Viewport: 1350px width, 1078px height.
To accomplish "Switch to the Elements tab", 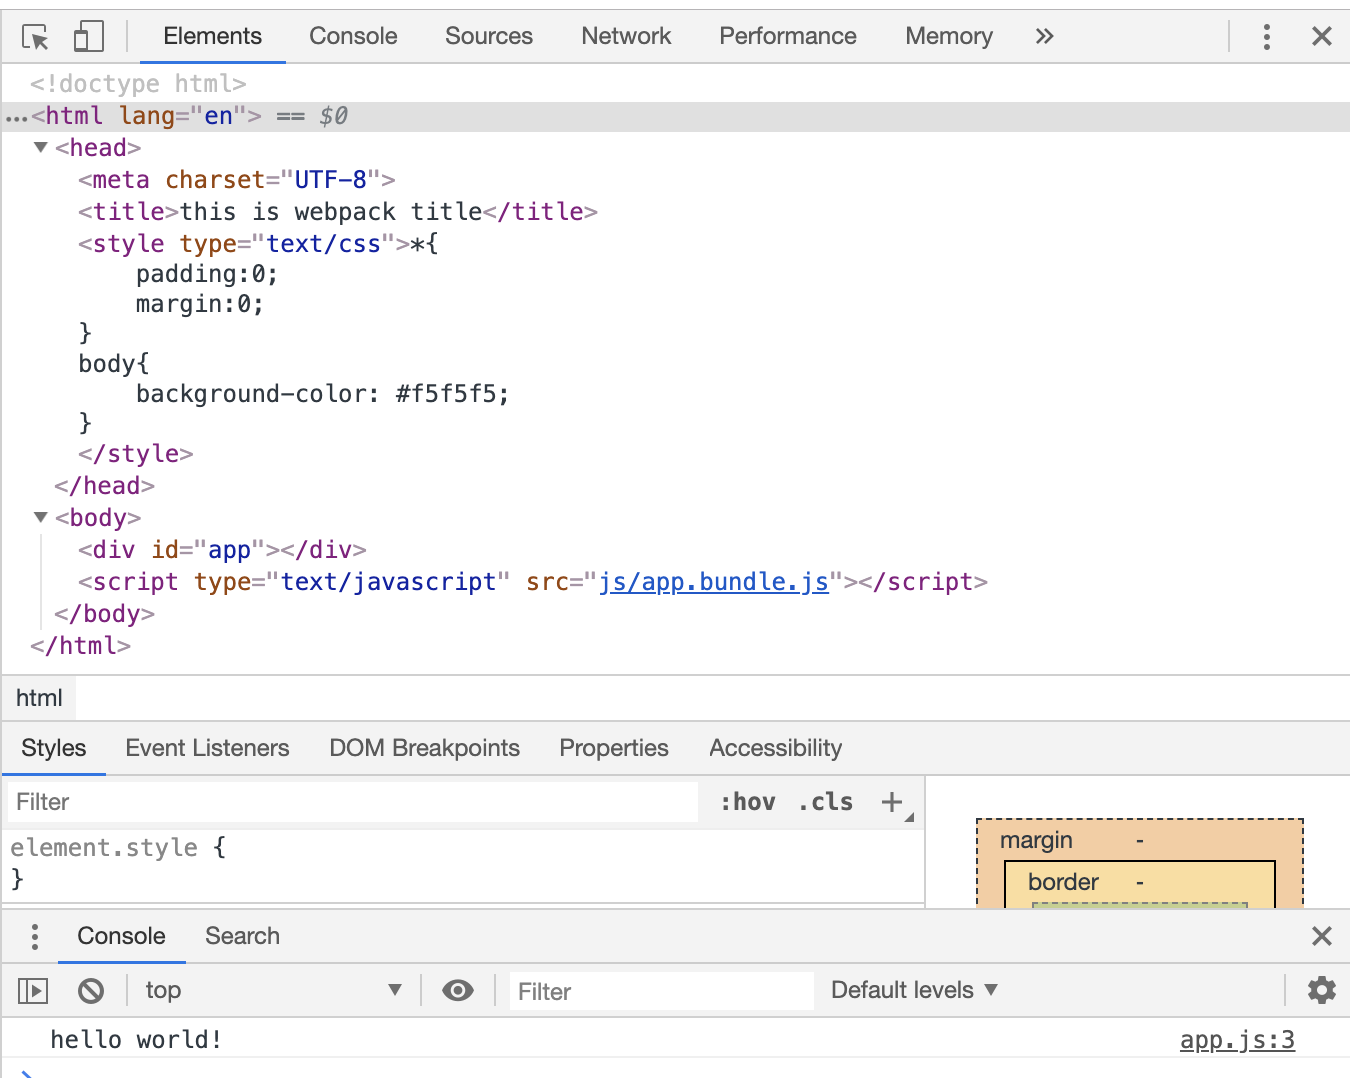I will [x=212, y=36].
